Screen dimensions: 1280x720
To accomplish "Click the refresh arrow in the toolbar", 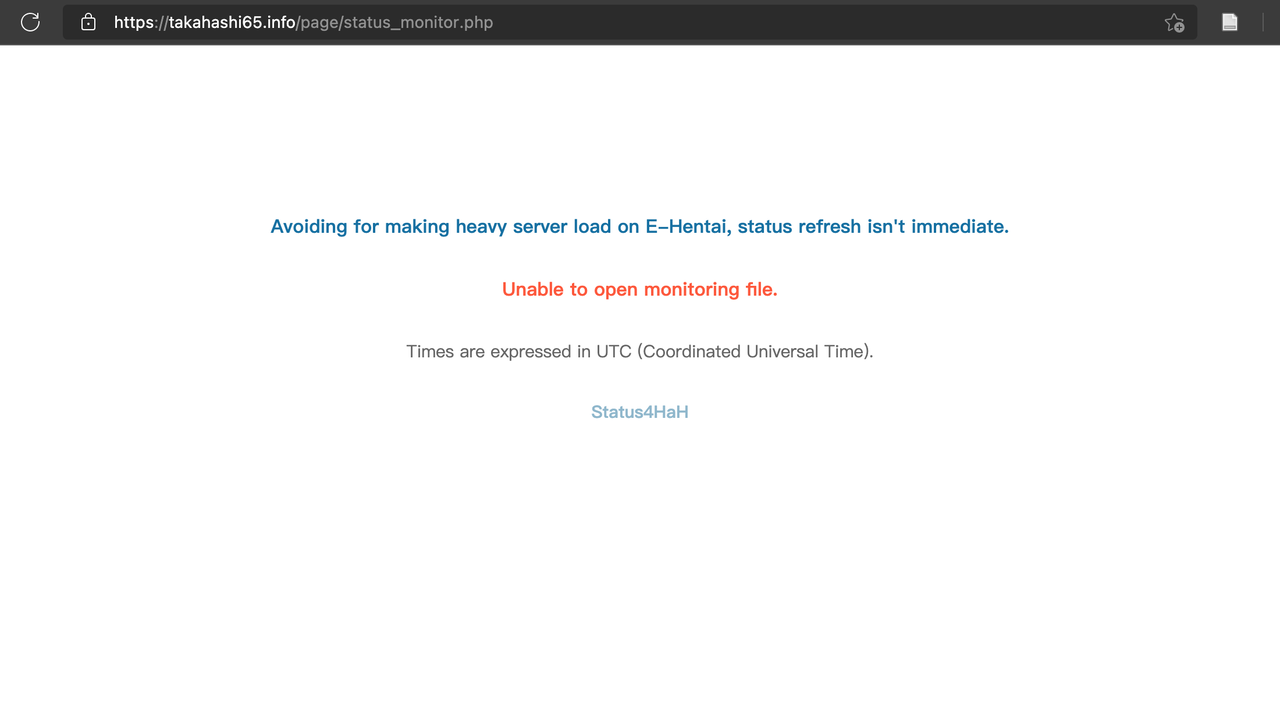I will click(x=30, y=22).
